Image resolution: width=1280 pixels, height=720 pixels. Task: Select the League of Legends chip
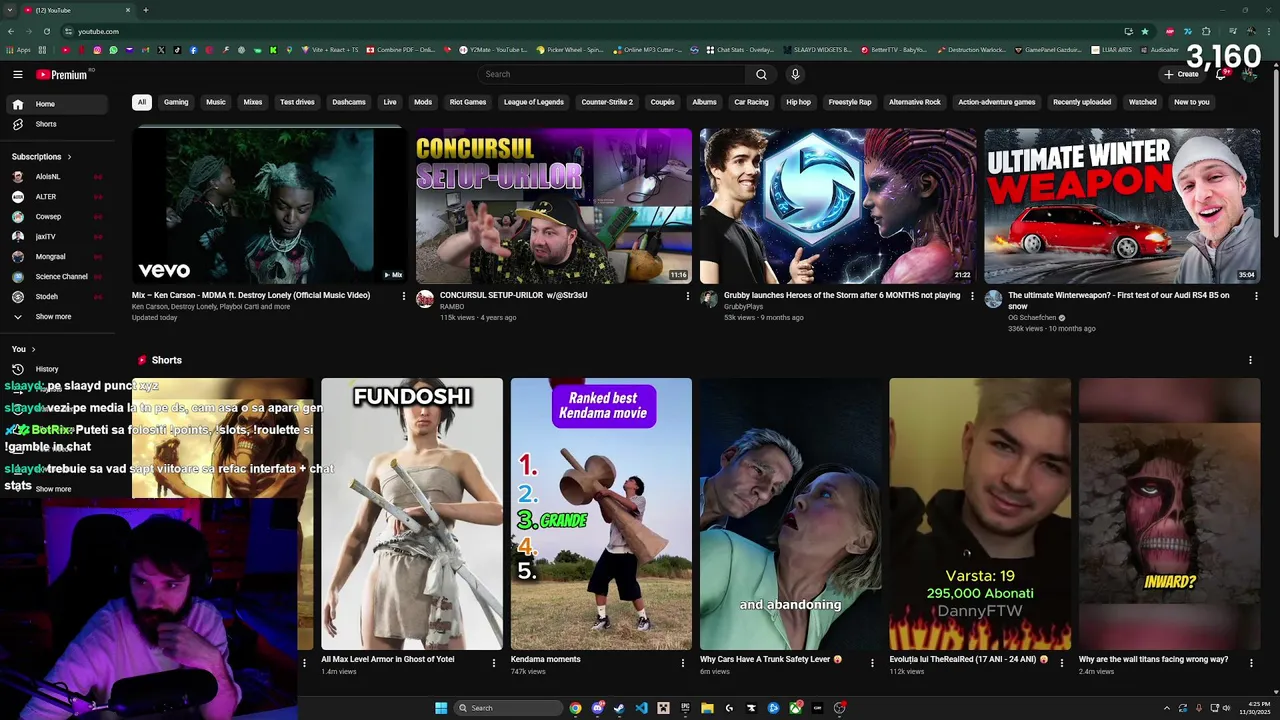click(534, 102)
